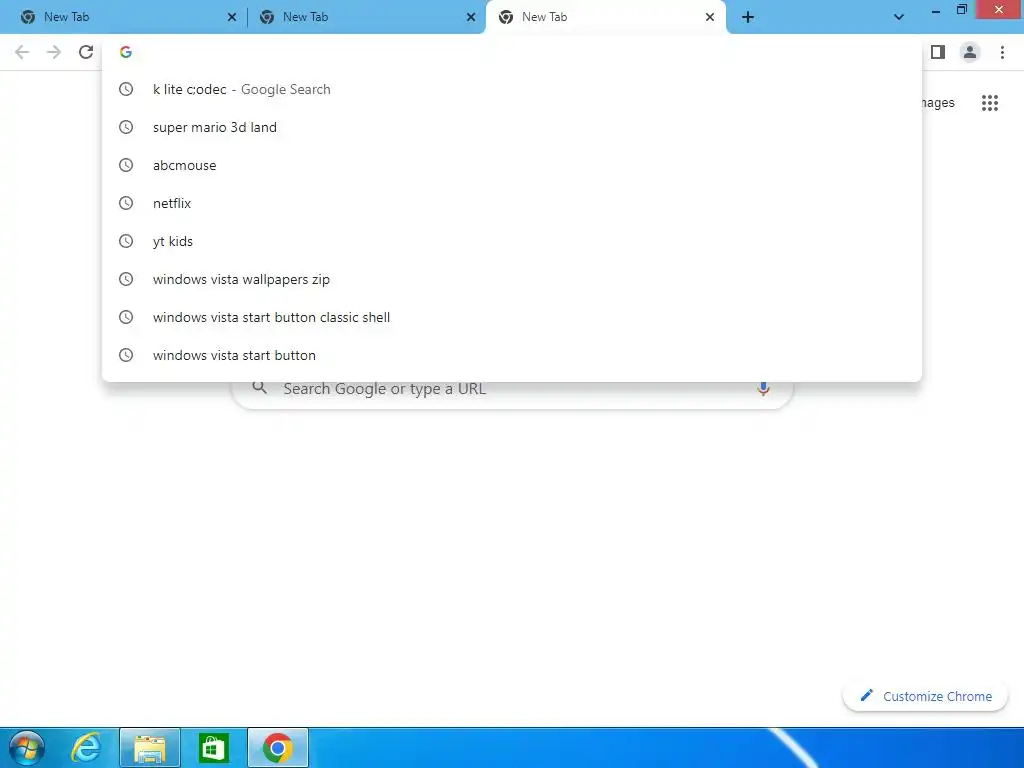The height and width of the screenshot is (768, 1024).
Task: Click the Chrome taskbar icon
Action: coord(278,748)
